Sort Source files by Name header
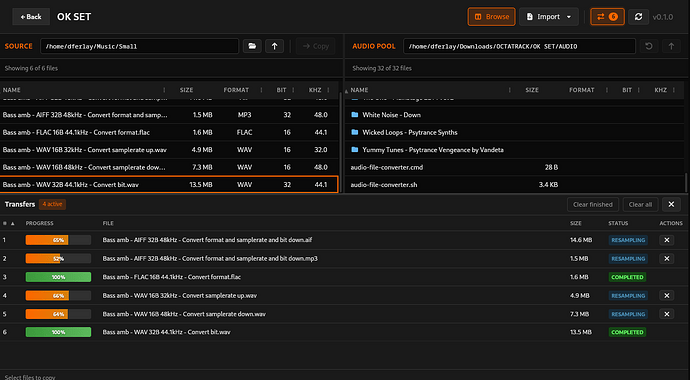This screenshot has height=380, width=690. [x=12, y=90]
